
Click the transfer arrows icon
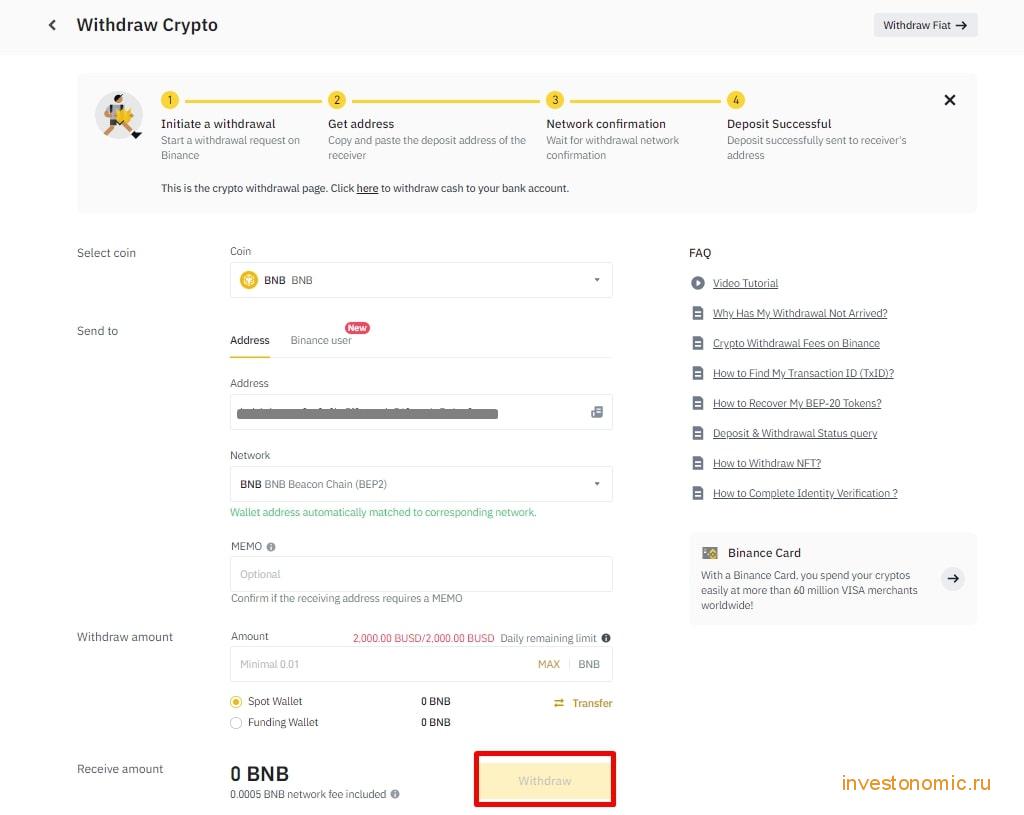[559, 703]
